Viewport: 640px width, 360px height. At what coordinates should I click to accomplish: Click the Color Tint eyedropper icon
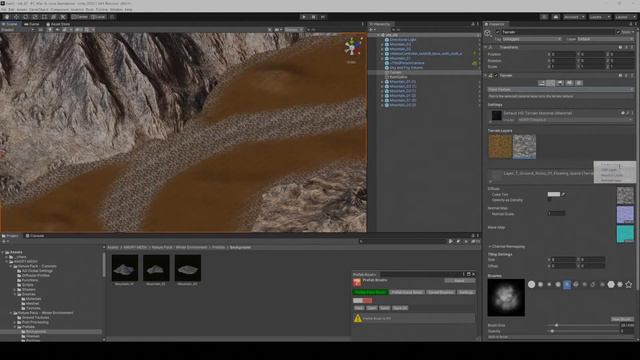(x=564, y=194)
